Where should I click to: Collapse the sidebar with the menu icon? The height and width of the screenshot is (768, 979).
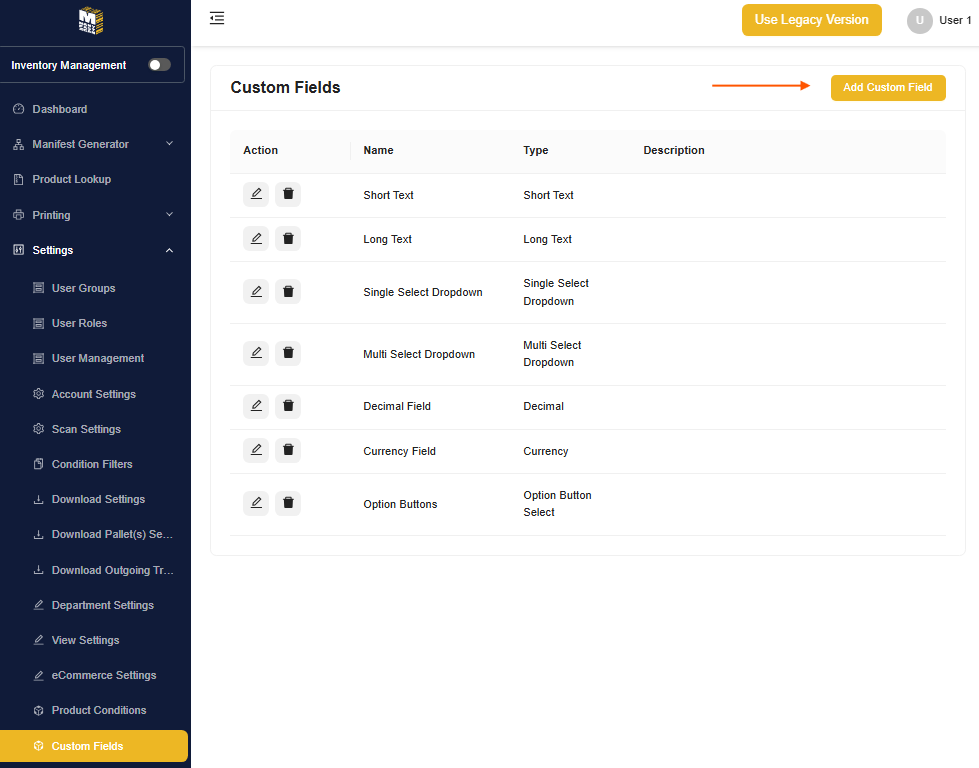[217, 18]
